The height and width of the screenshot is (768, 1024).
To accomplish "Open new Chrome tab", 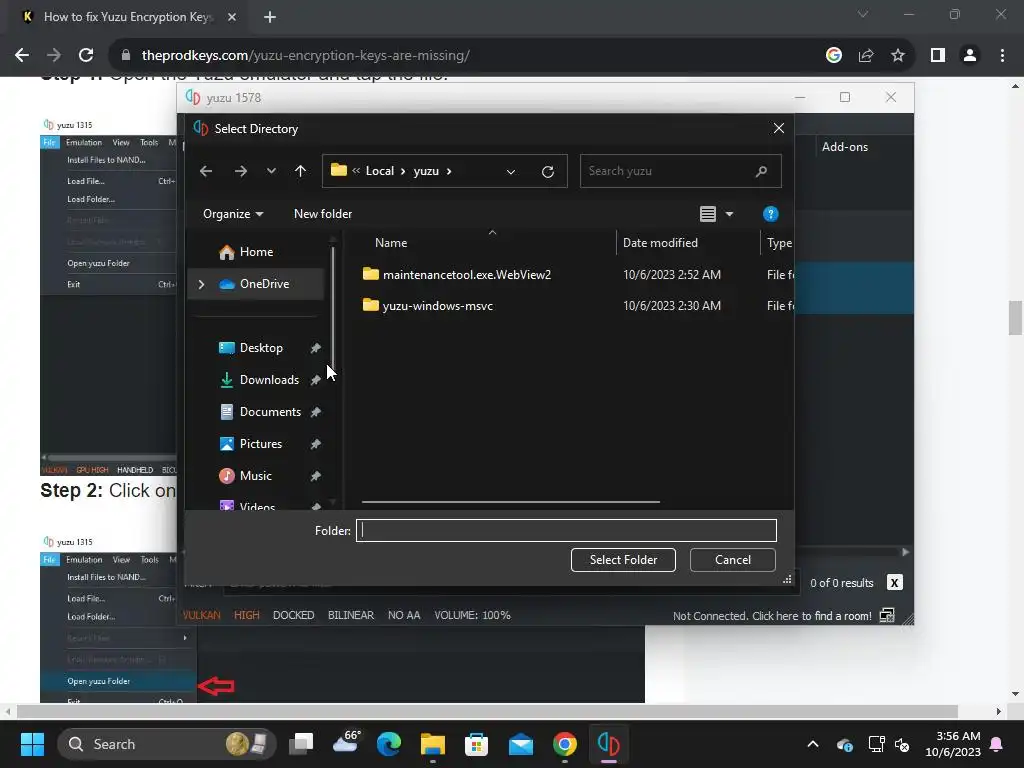I will point(270,17).
